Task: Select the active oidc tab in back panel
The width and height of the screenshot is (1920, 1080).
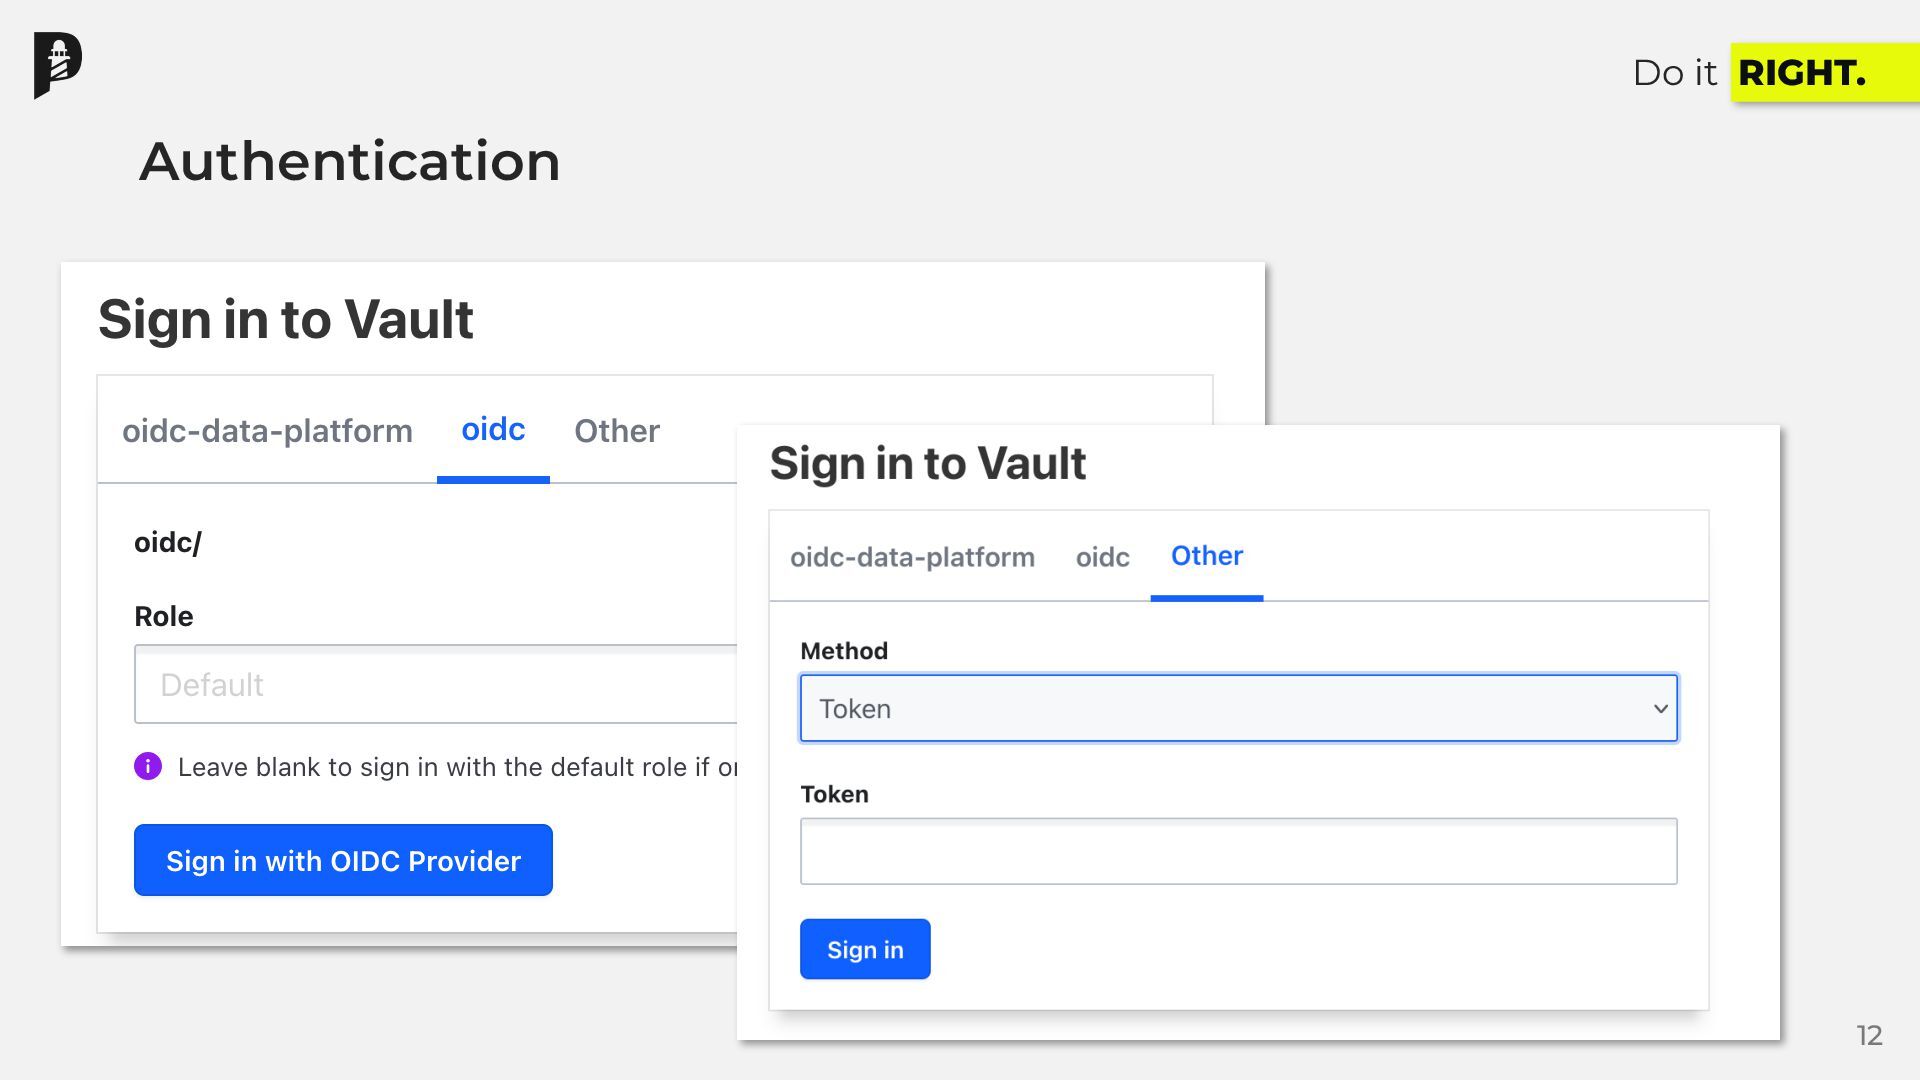Action: click(x=493, y=430)
